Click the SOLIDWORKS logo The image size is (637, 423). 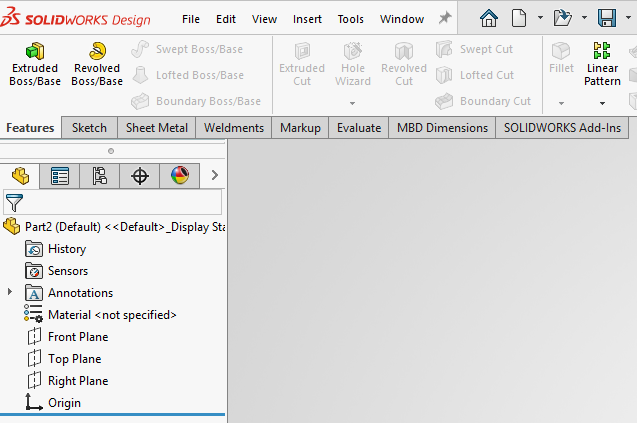(76, 18)
